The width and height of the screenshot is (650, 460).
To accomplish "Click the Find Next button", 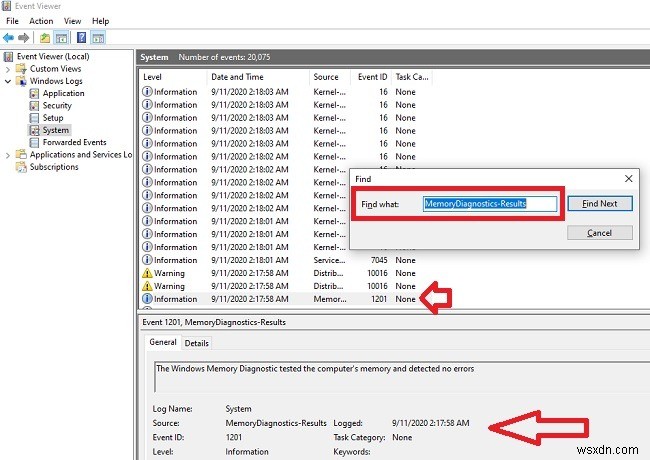I will (x=600, y=203).
